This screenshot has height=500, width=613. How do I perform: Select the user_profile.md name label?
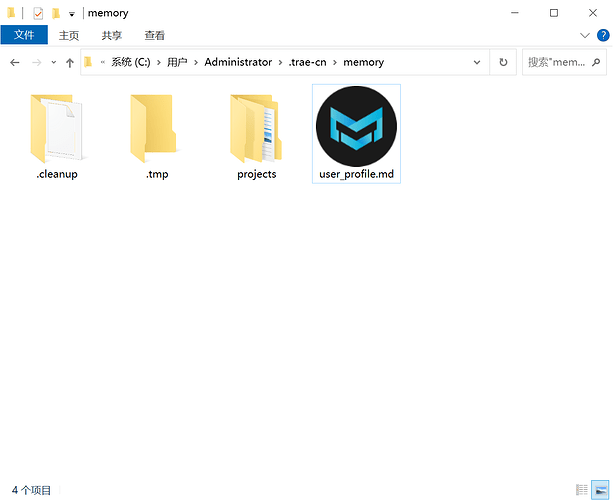tap(356, 174)
